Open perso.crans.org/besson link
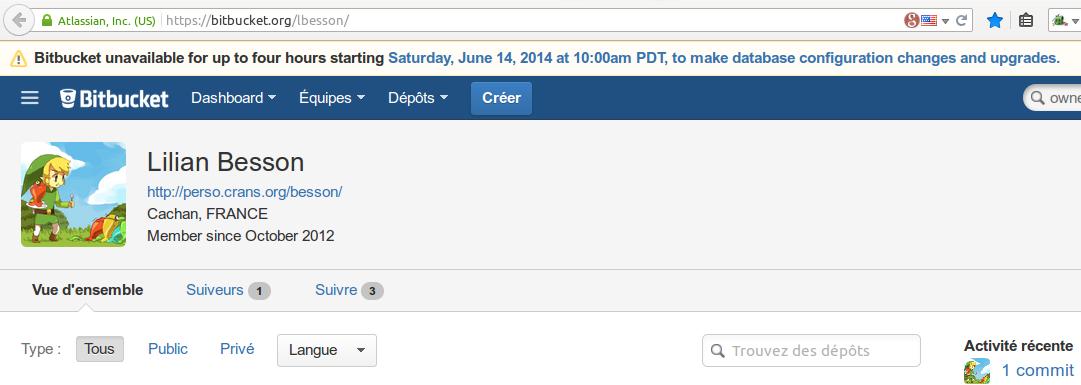The height and width of the screenshot is (385, 1081). point(245,192)
